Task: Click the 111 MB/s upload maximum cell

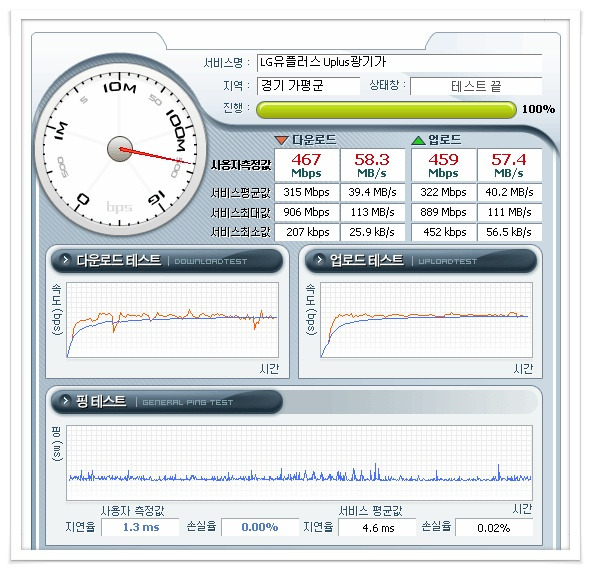Action: 510,212
